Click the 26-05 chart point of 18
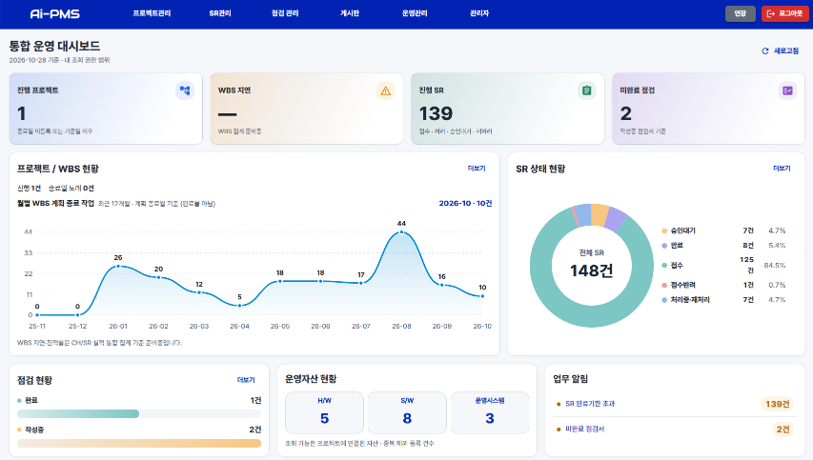 pos(280,281)
